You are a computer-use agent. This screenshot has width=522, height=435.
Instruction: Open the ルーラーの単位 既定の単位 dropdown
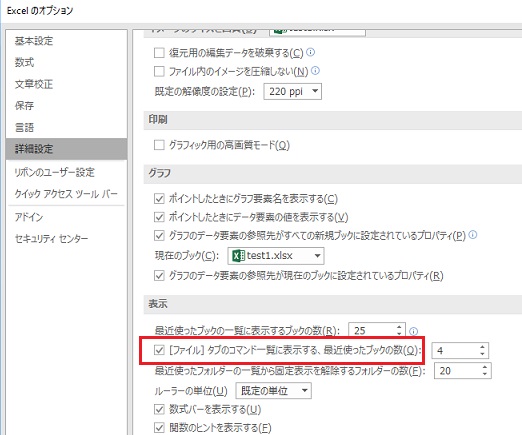coord(274,391)
